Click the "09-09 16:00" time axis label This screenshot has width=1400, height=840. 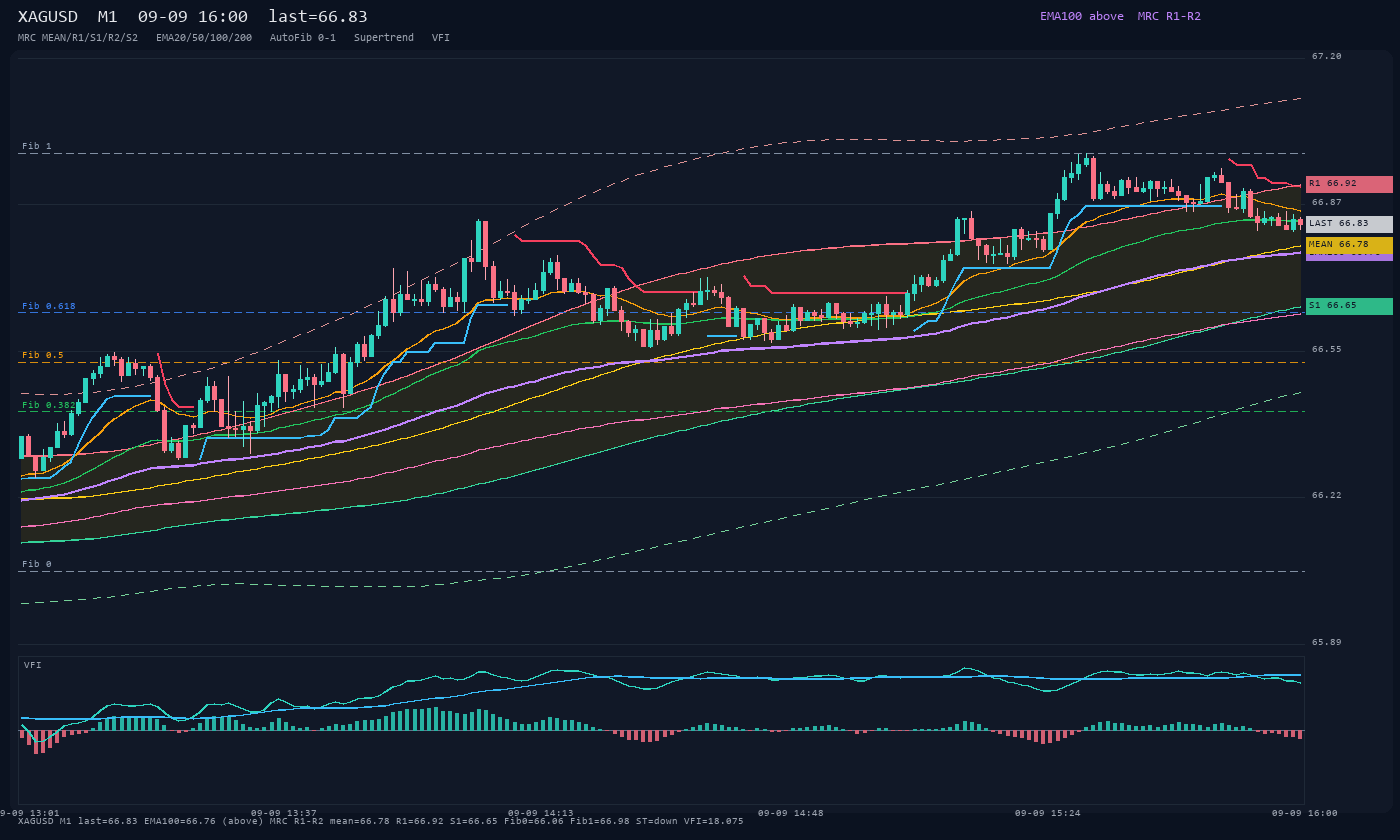coord(1305,813)
